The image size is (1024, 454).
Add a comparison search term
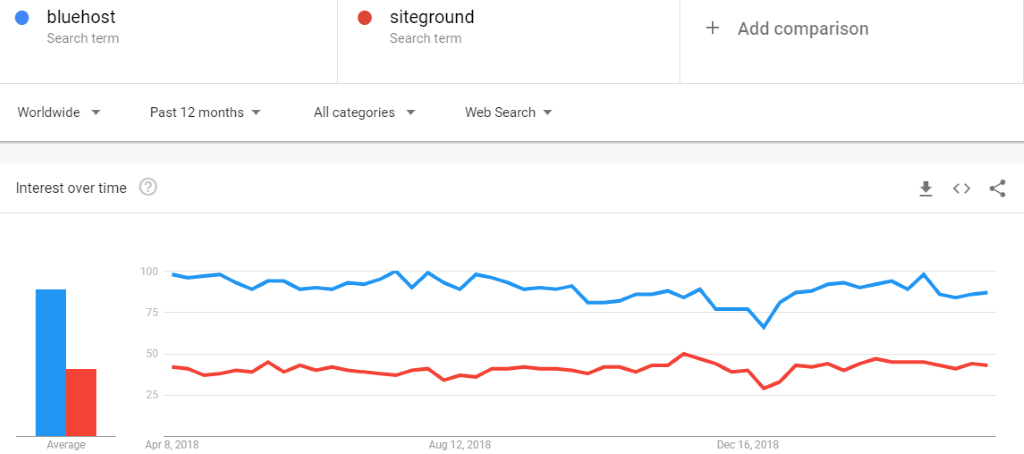coord(803,29)
